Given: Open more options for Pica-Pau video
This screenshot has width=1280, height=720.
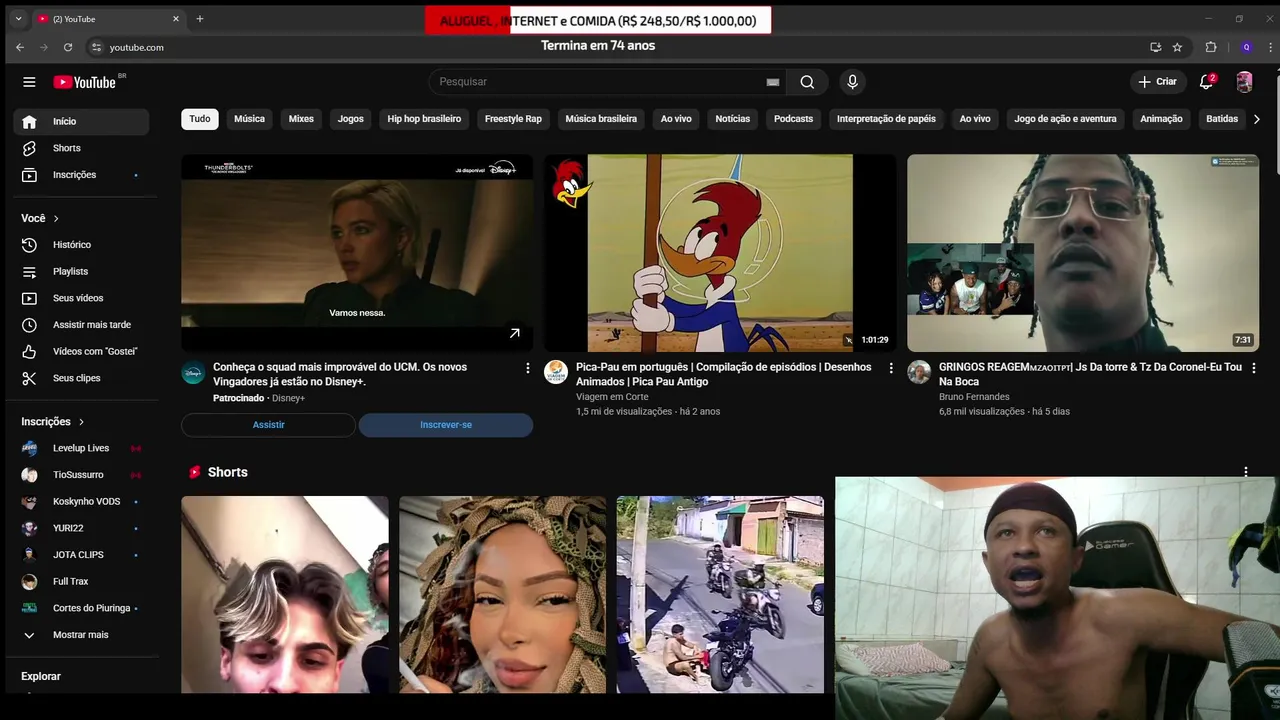Looking at the screenshot, I should 890,368.
